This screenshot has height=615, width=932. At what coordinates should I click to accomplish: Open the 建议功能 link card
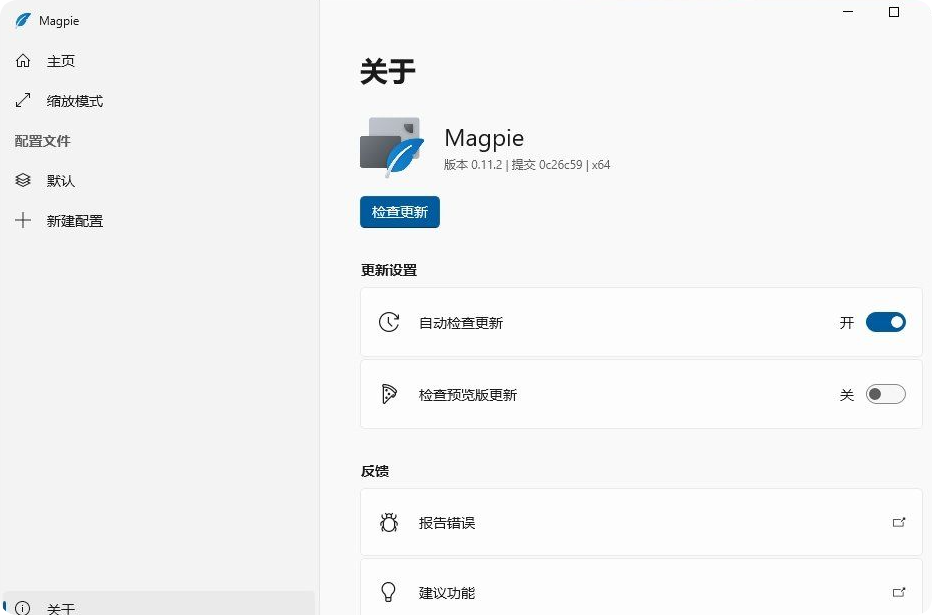coord(641,587)
